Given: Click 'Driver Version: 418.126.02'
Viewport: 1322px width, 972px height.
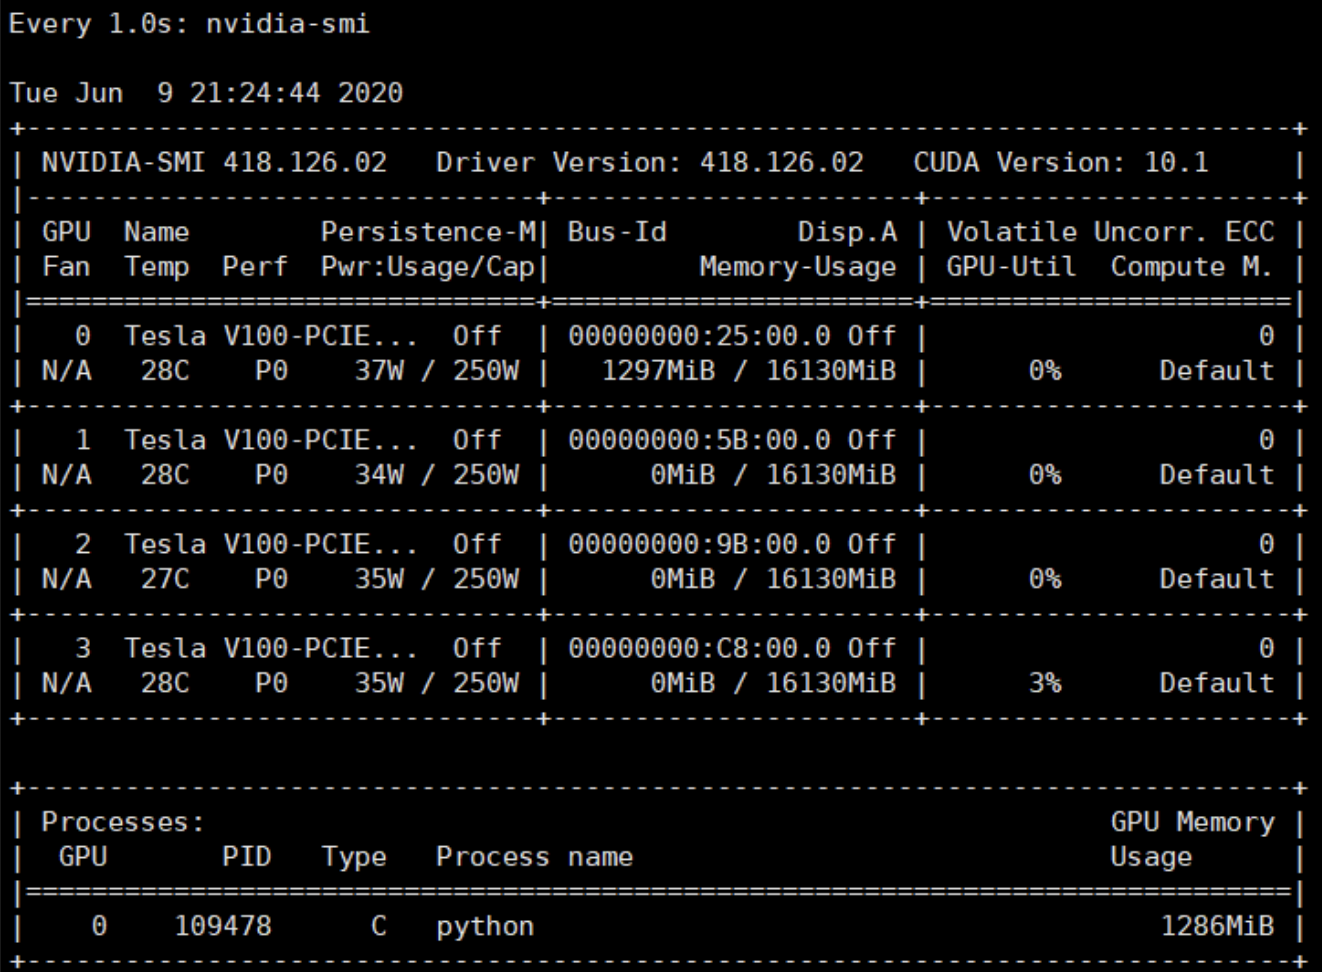Looking at the screenshot, I should click(650, 162).
